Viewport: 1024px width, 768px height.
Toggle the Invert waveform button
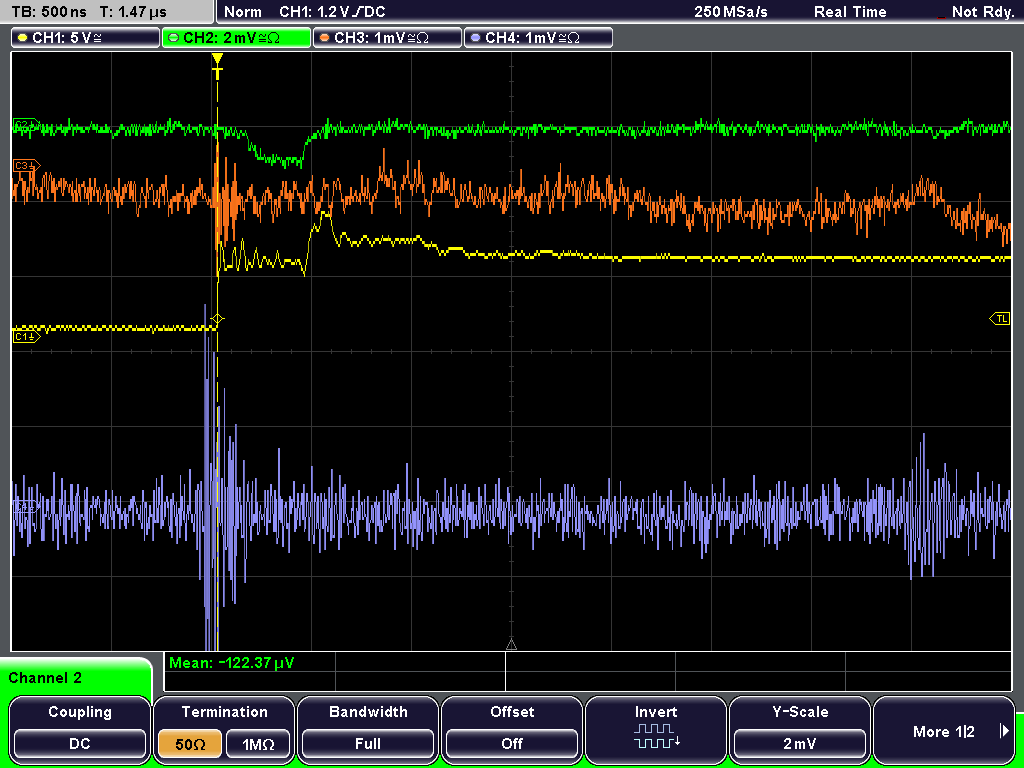coord(656,729)
